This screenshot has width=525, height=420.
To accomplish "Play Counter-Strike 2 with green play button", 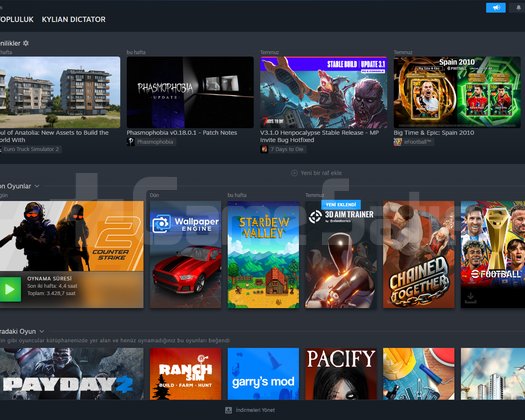I will tap(10, 289).
